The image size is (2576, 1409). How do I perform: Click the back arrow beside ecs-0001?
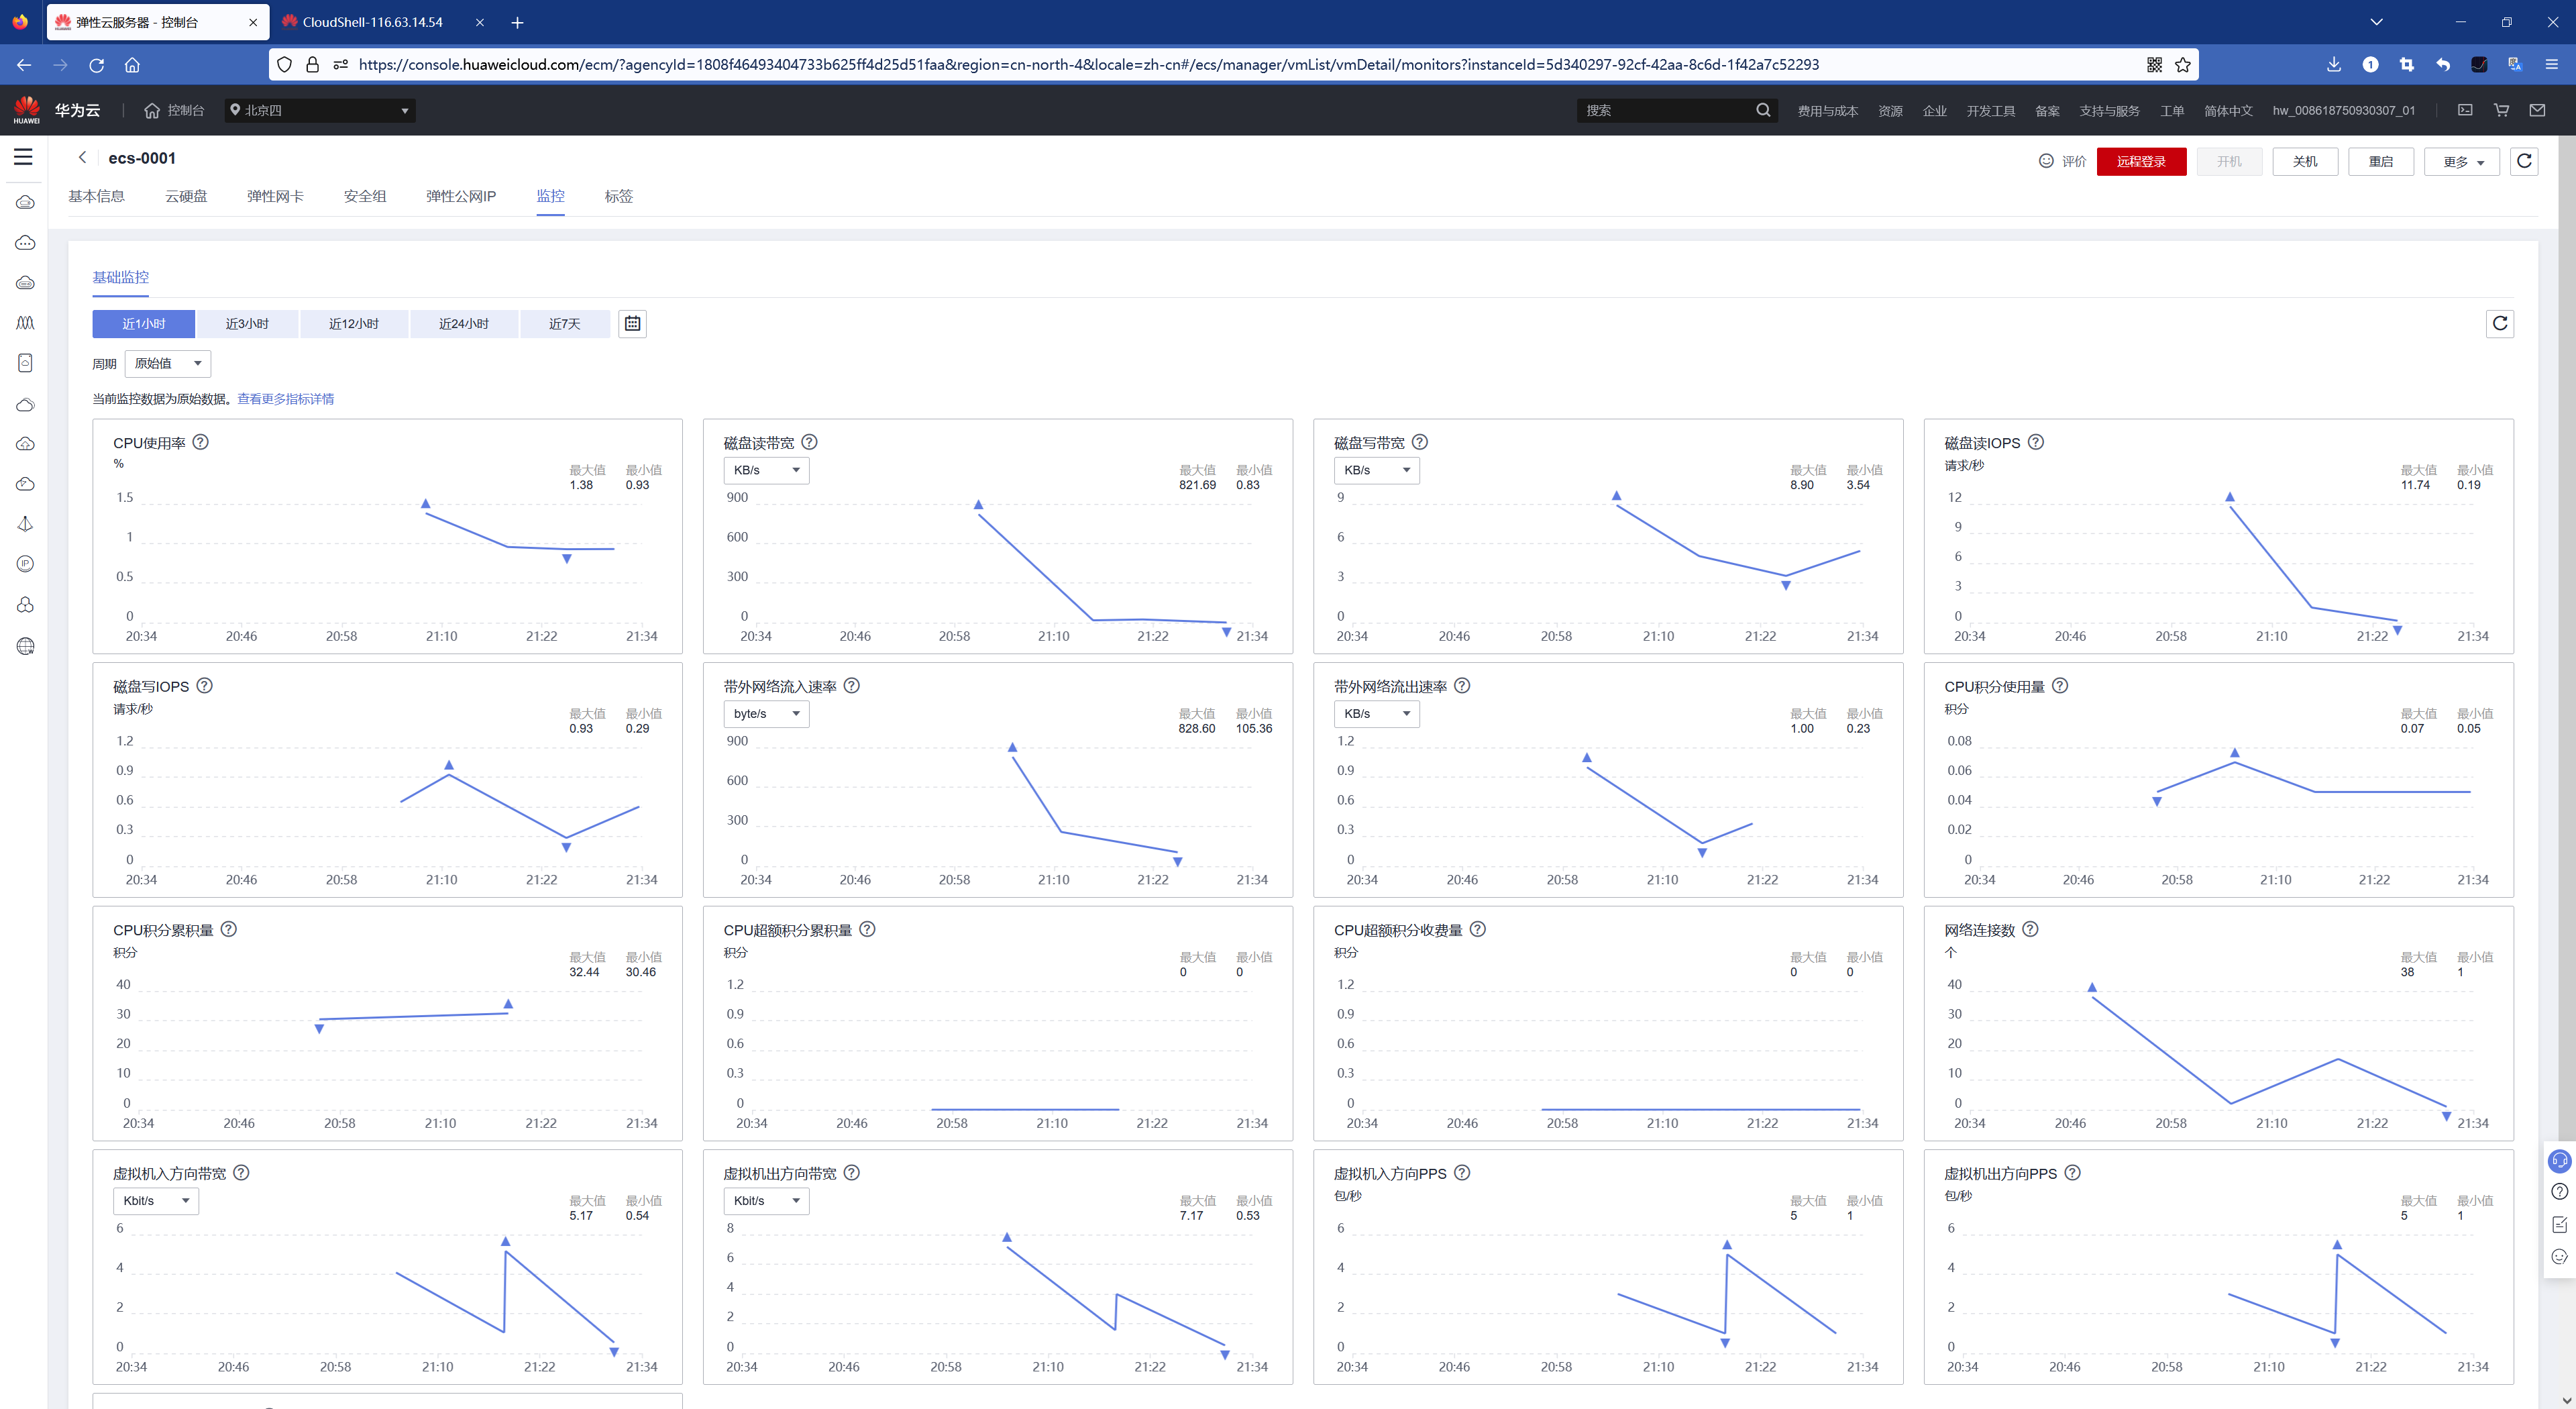pyautogui.click(x=83, y=158)
